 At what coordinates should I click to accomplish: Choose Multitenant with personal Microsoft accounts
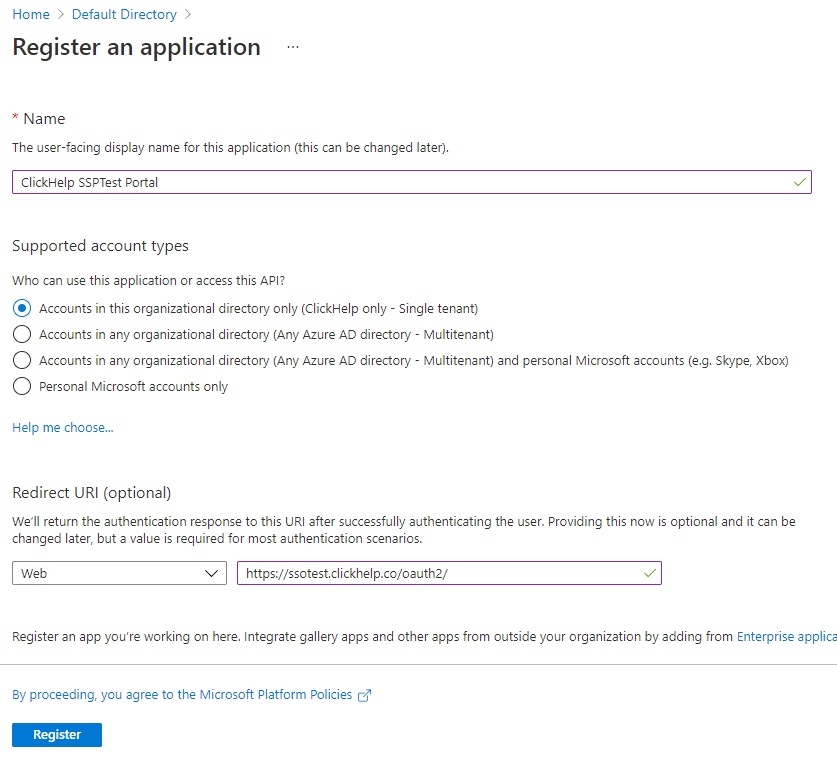click(x=22, y=360)
